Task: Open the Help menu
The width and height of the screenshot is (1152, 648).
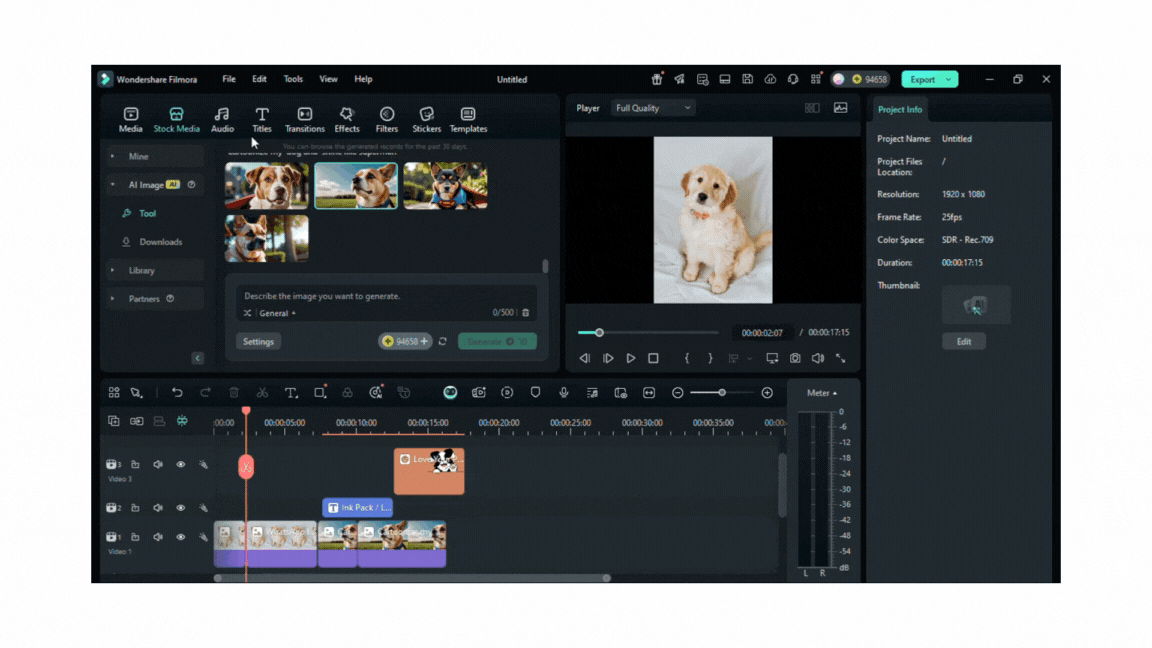Action: [x=363, y=79]
